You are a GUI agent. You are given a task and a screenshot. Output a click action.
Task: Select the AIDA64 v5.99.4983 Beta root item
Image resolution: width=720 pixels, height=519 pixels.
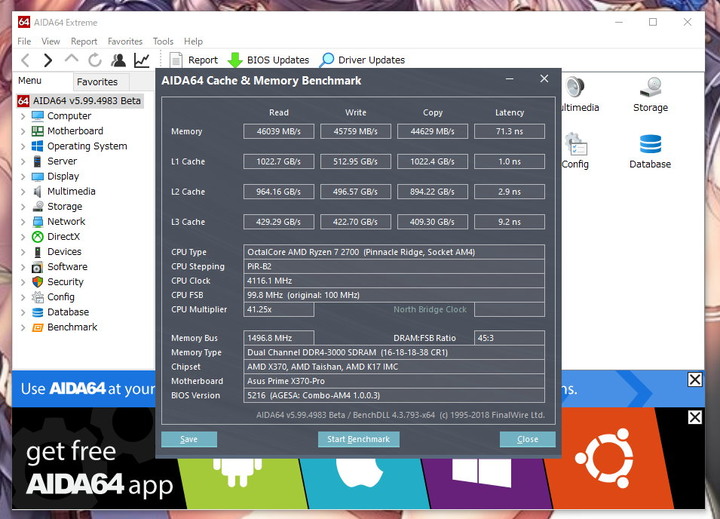80,101
